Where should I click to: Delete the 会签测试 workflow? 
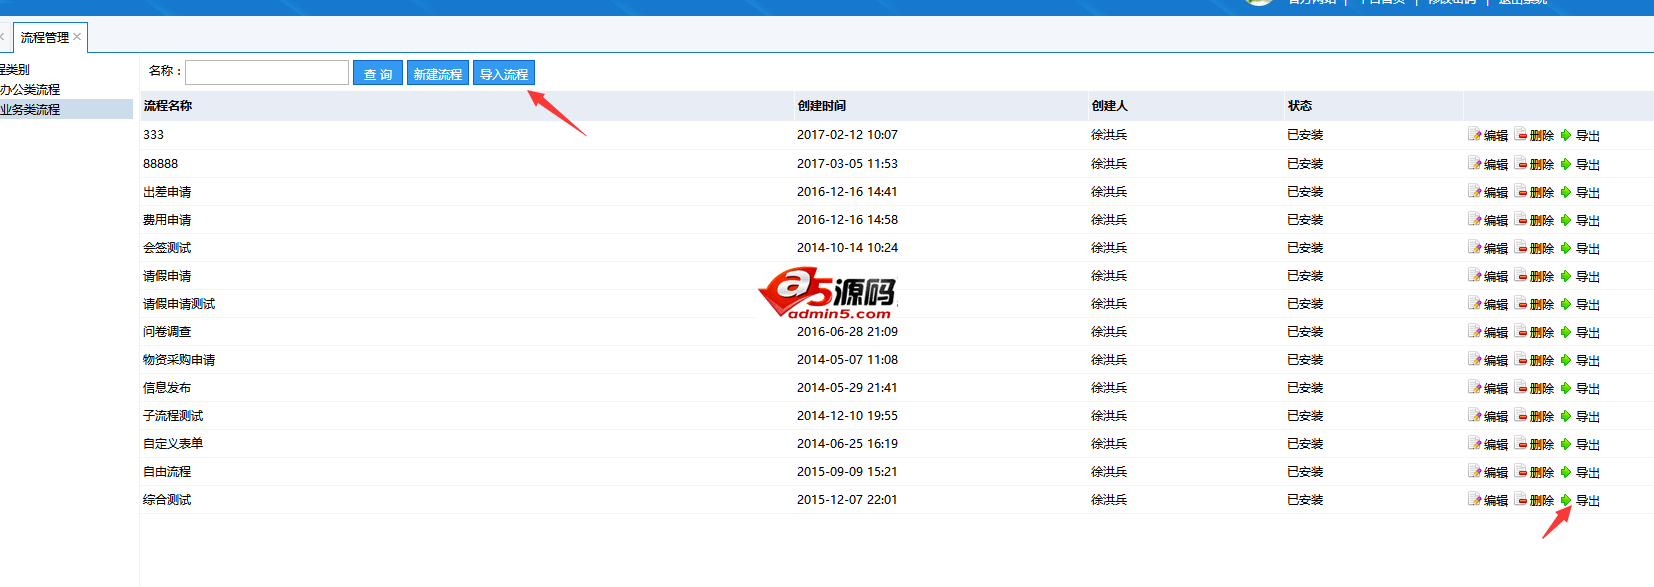click(x=1534, y=248)
